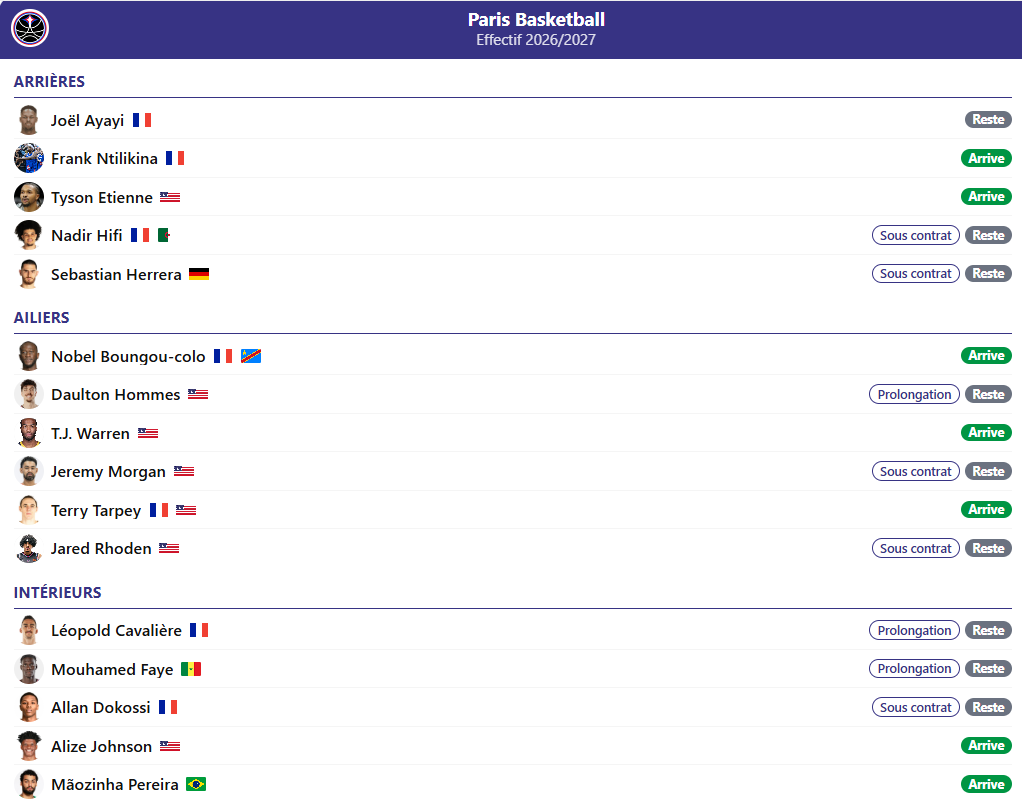The width and height of the screenshot is (1022, 807).
Task: Click the Arrive badge for Frank Ntilikina
Action: [986, 158]
